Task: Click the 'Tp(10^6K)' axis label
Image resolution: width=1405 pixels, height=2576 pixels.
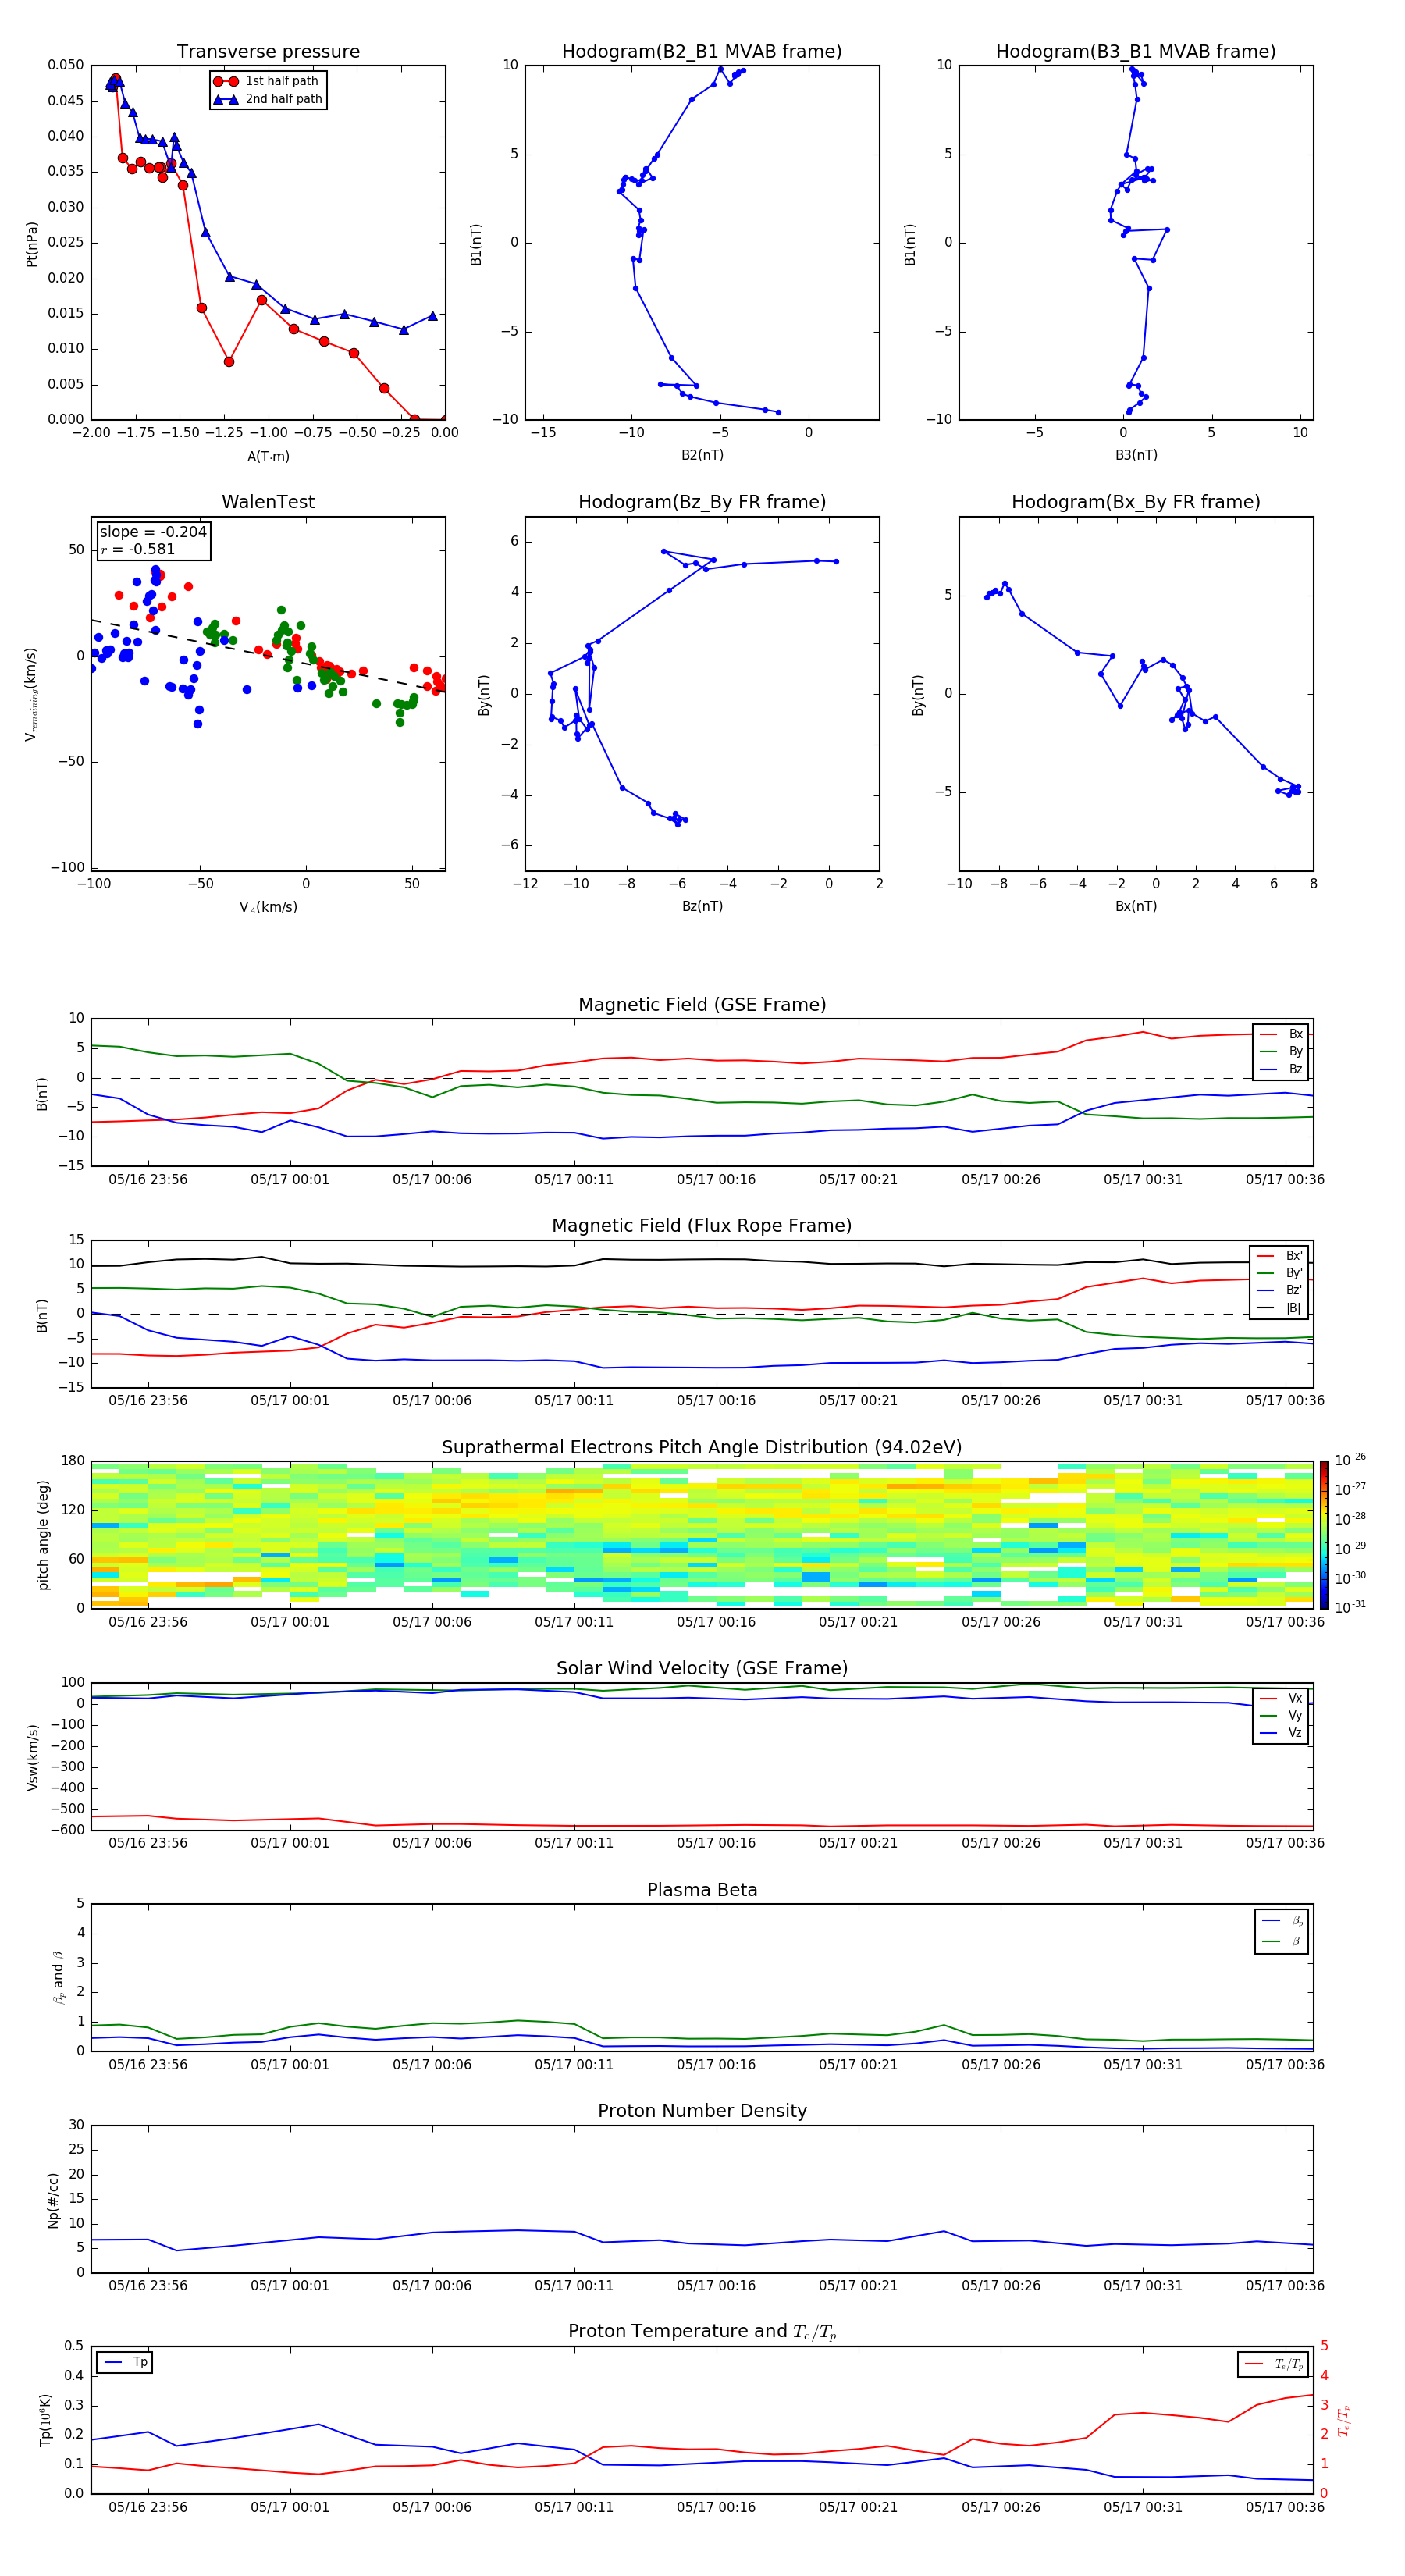Action: [x=45, y=2420]
